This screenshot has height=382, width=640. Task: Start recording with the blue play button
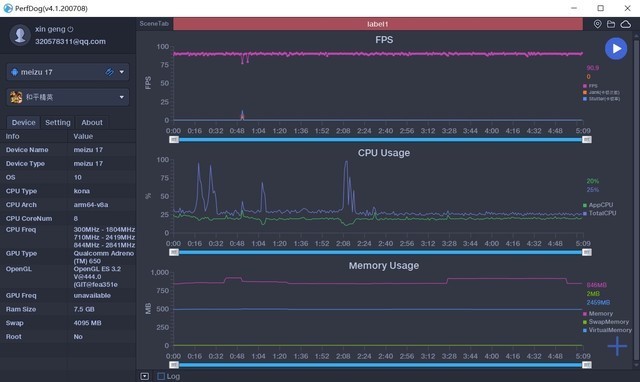(x=616, y=49)
